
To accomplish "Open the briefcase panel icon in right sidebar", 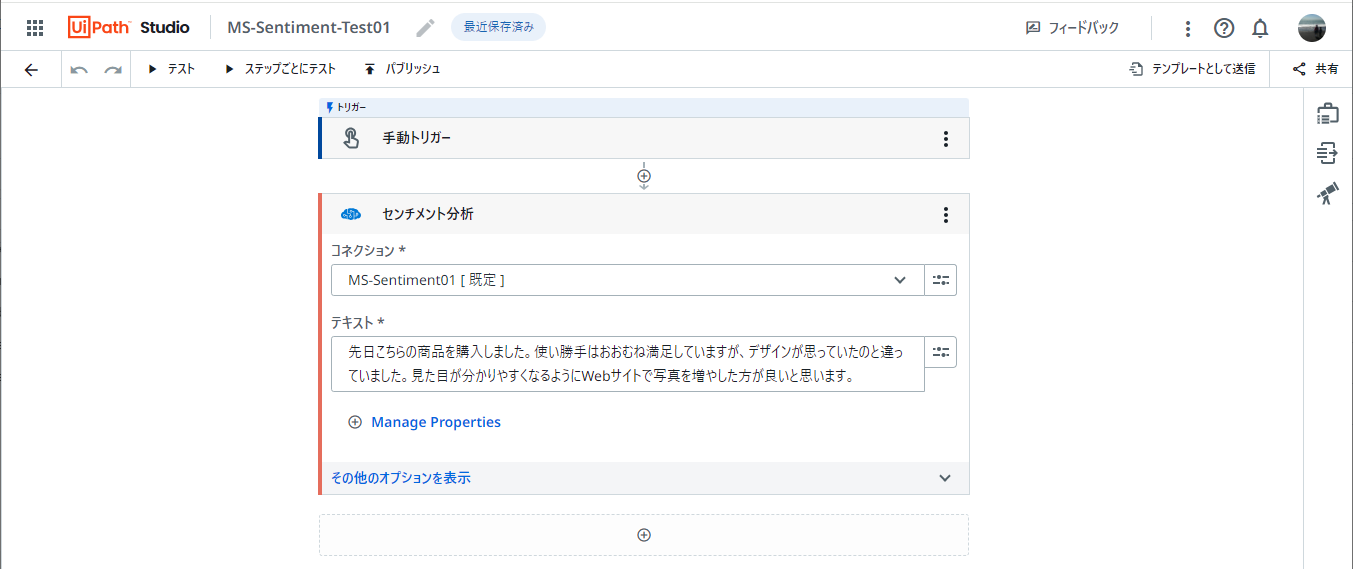I will point(1327,114).
